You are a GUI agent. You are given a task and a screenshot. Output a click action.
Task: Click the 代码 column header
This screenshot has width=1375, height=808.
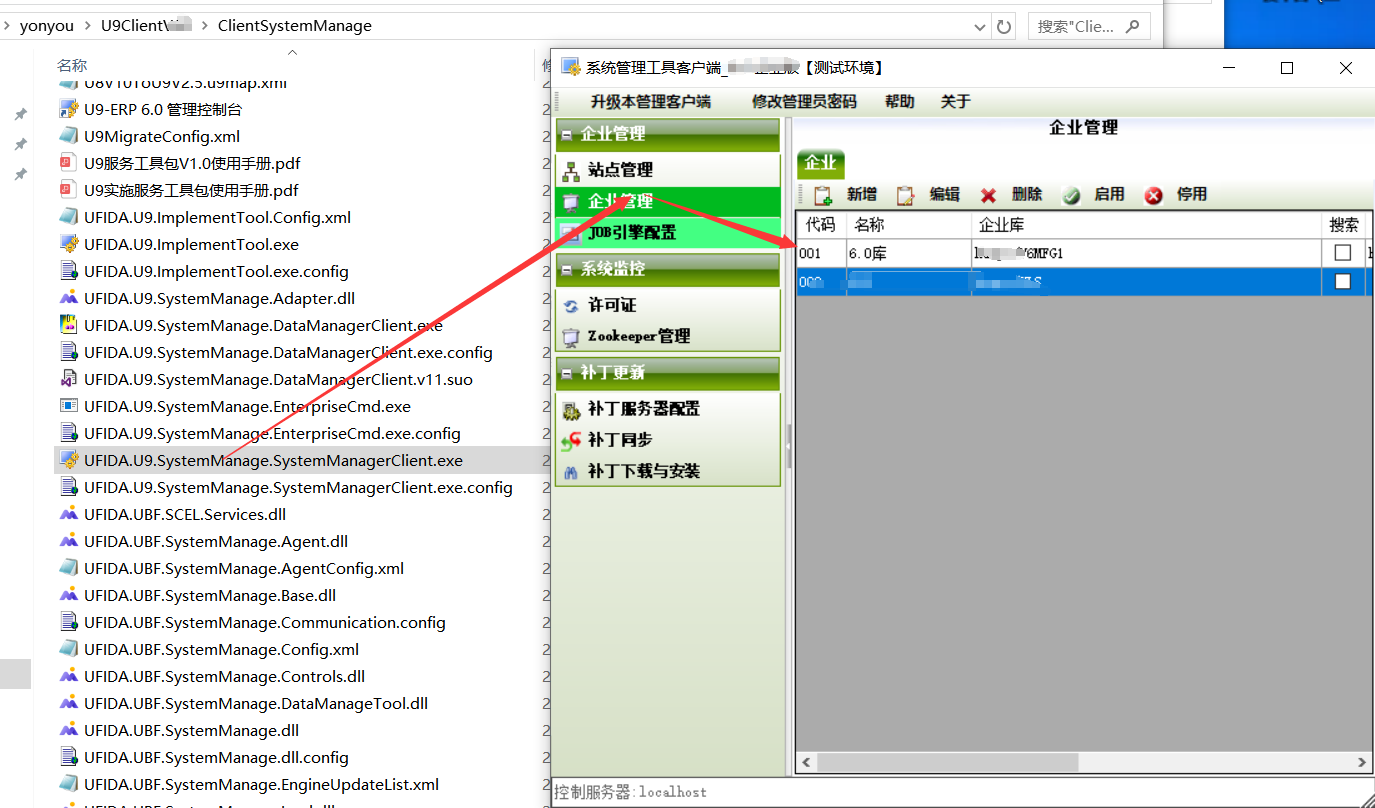[821, 225]
